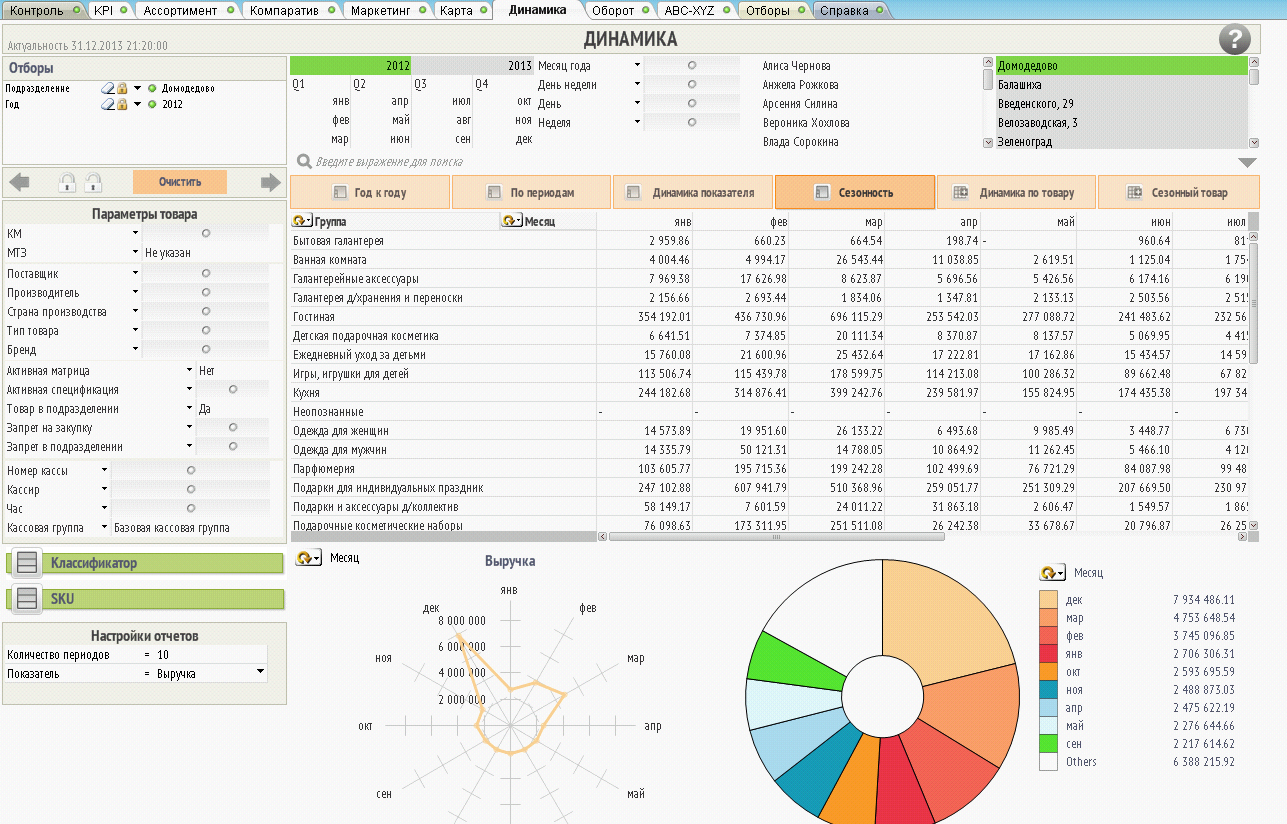Open the help question mark icon
1287x824 pixels.
1235,40
